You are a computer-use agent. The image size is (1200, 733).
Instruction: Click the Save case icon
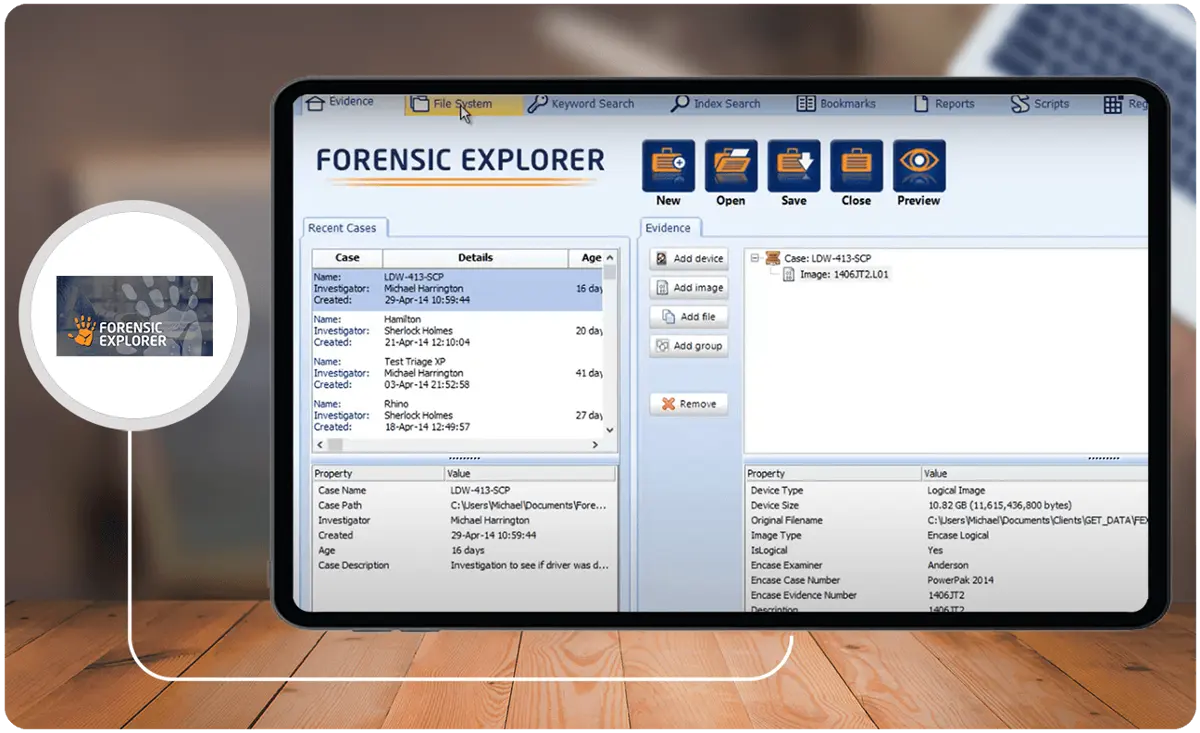[x=794, y=166]
